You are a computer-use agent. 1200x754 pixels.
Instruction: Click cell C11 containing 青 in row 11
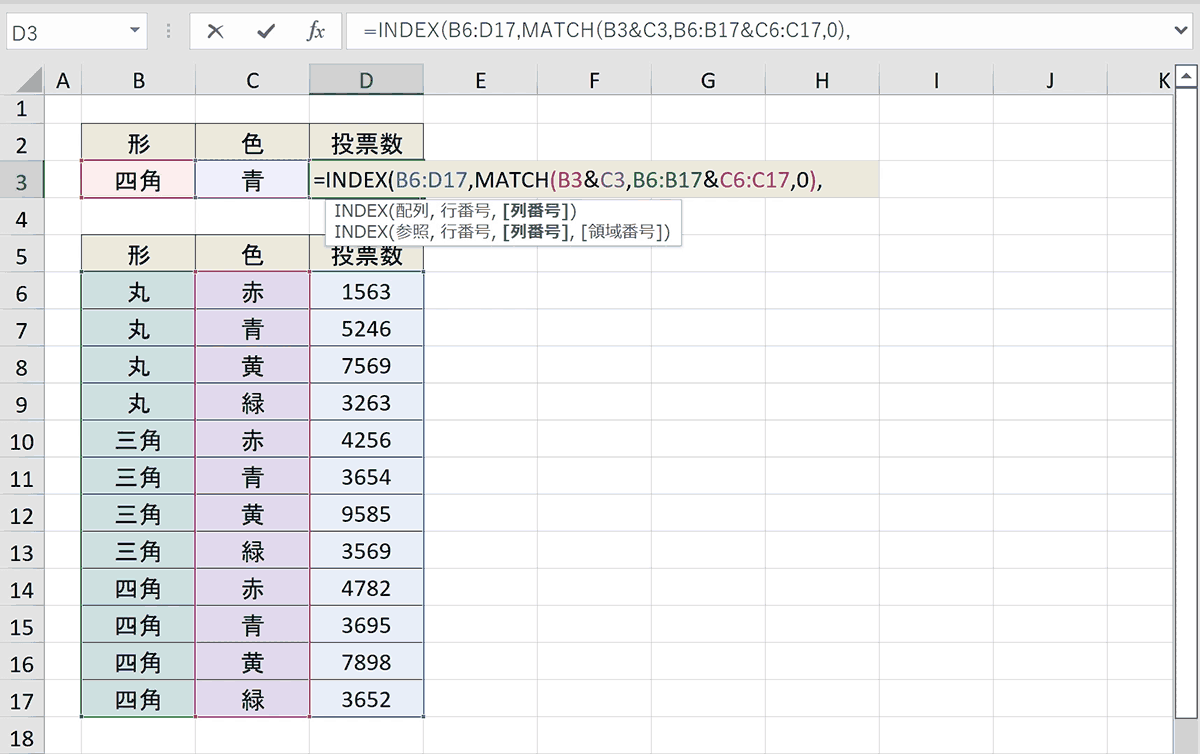[x=252, y=477]
